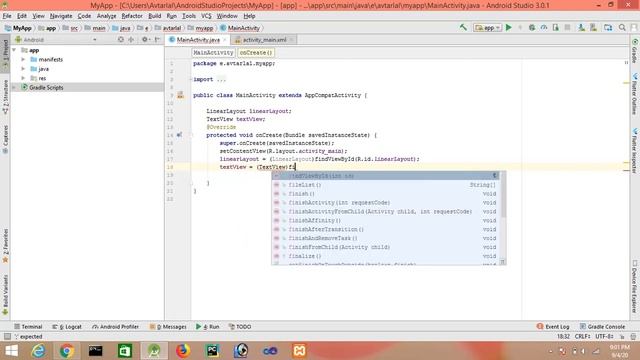Viewport: 640px width, 360px height.
Task: Click Attach debugger to Android process icon
Action: pyautogui.click(x=556, y=27)
